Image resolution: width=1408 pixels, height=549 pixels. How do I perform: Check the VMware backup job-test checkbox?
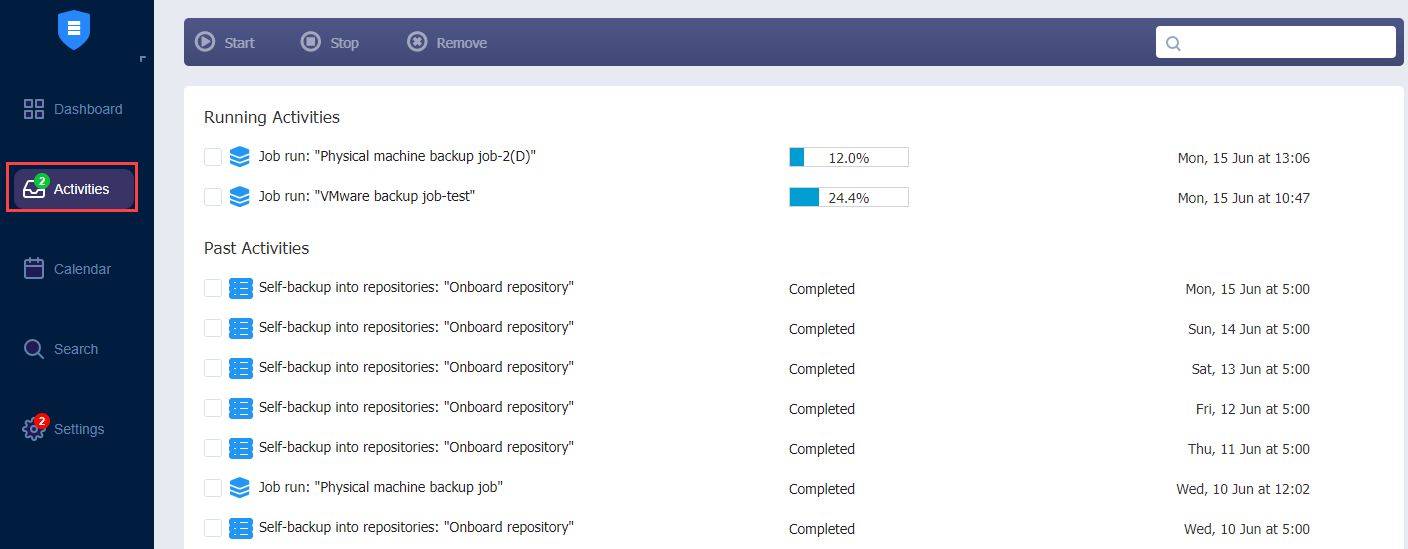point(213,197)
